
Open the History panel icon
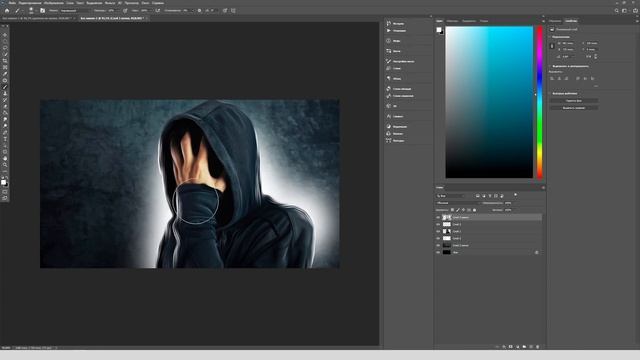pos(389,23)
